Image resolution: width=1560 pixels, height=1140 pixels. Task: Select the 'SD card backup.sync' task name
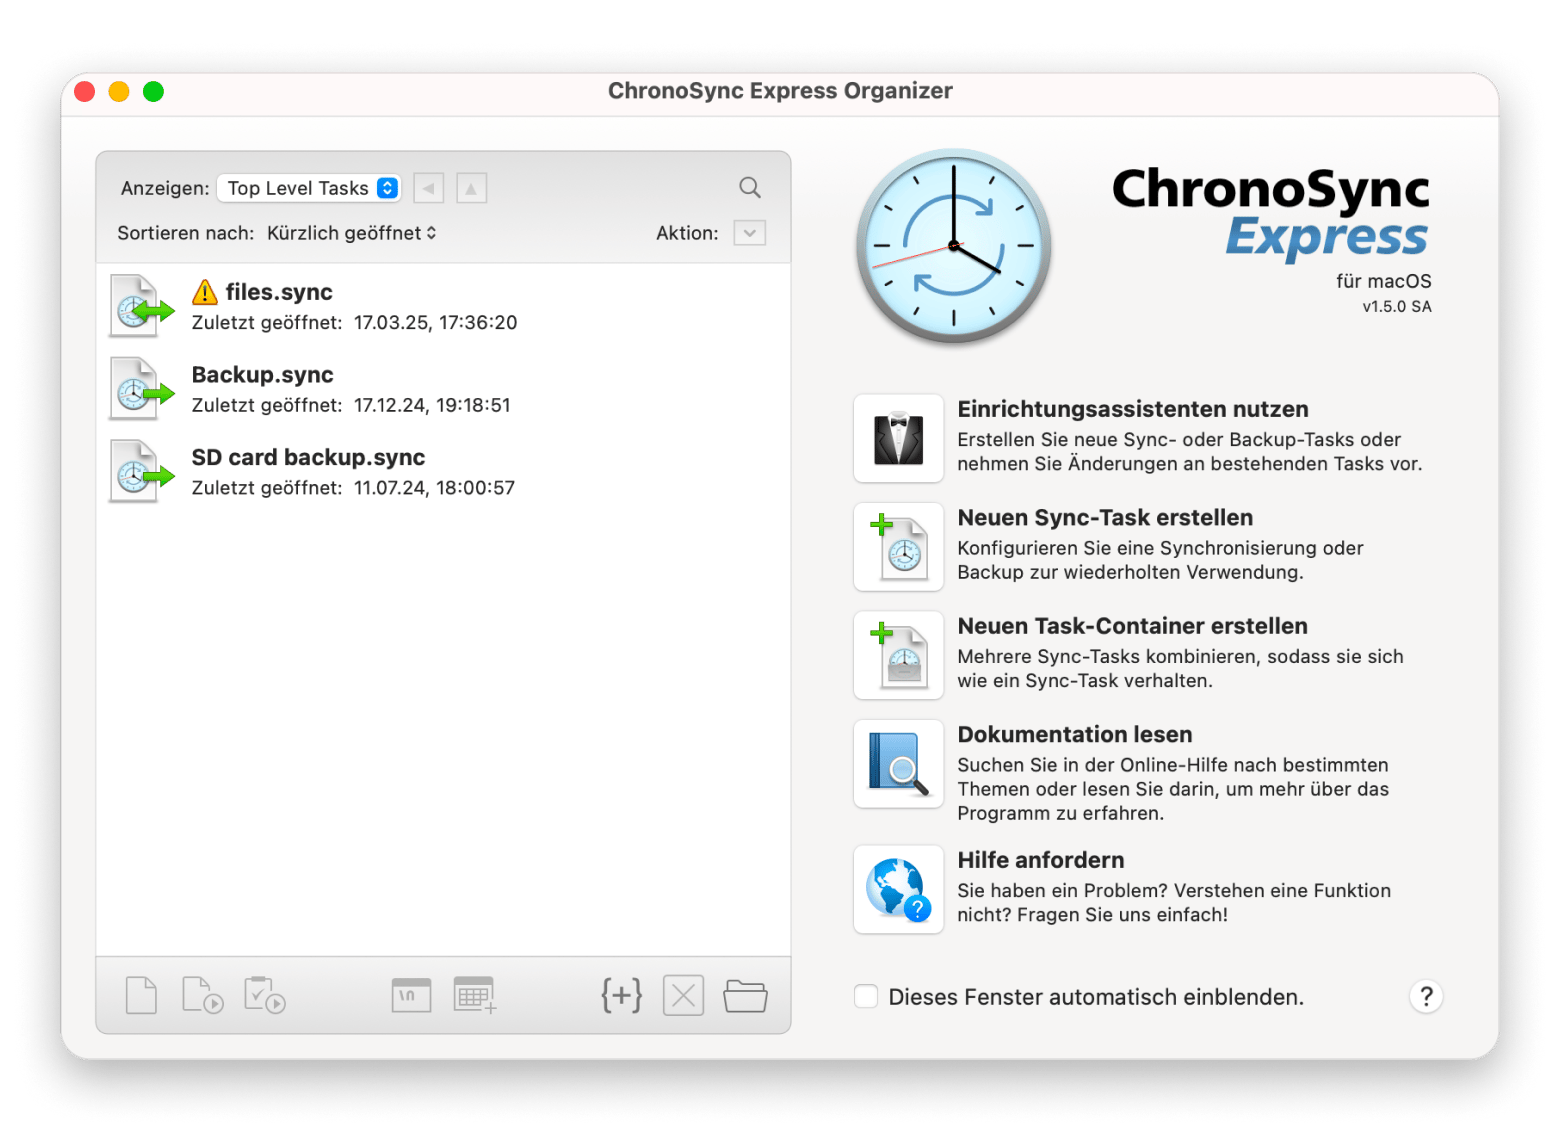click(308, 458)
